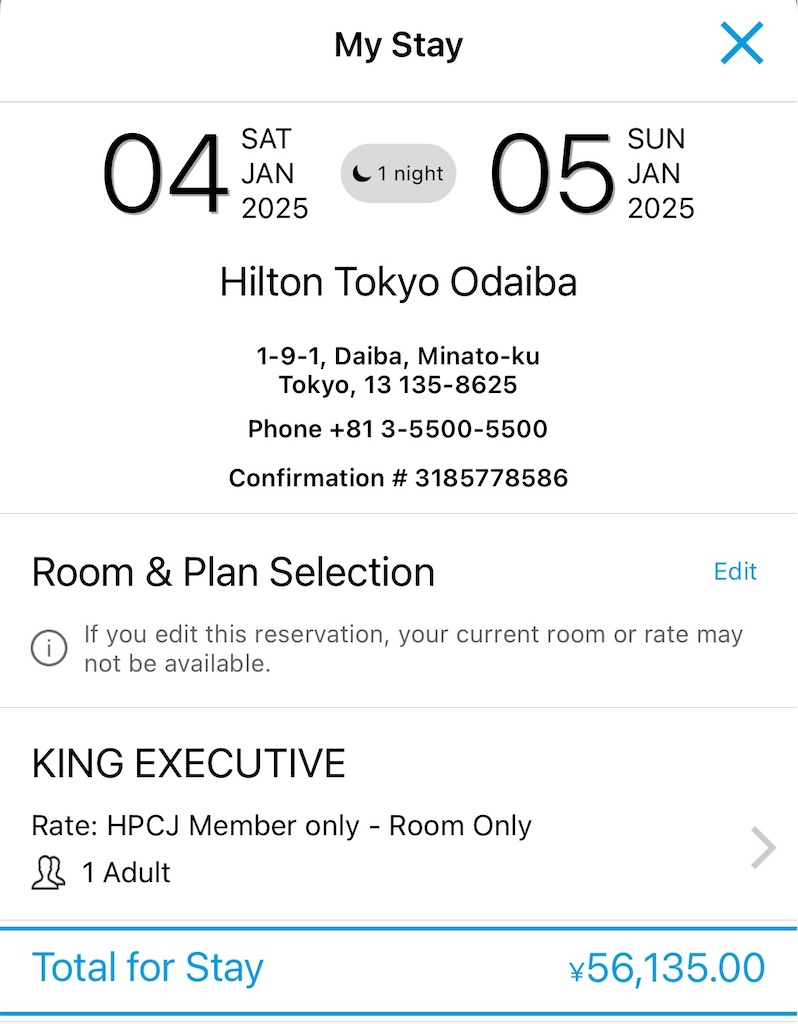Tap the My Stay header title
Image resolution: width=798 pixels, height=1024 pixels.
398,45
